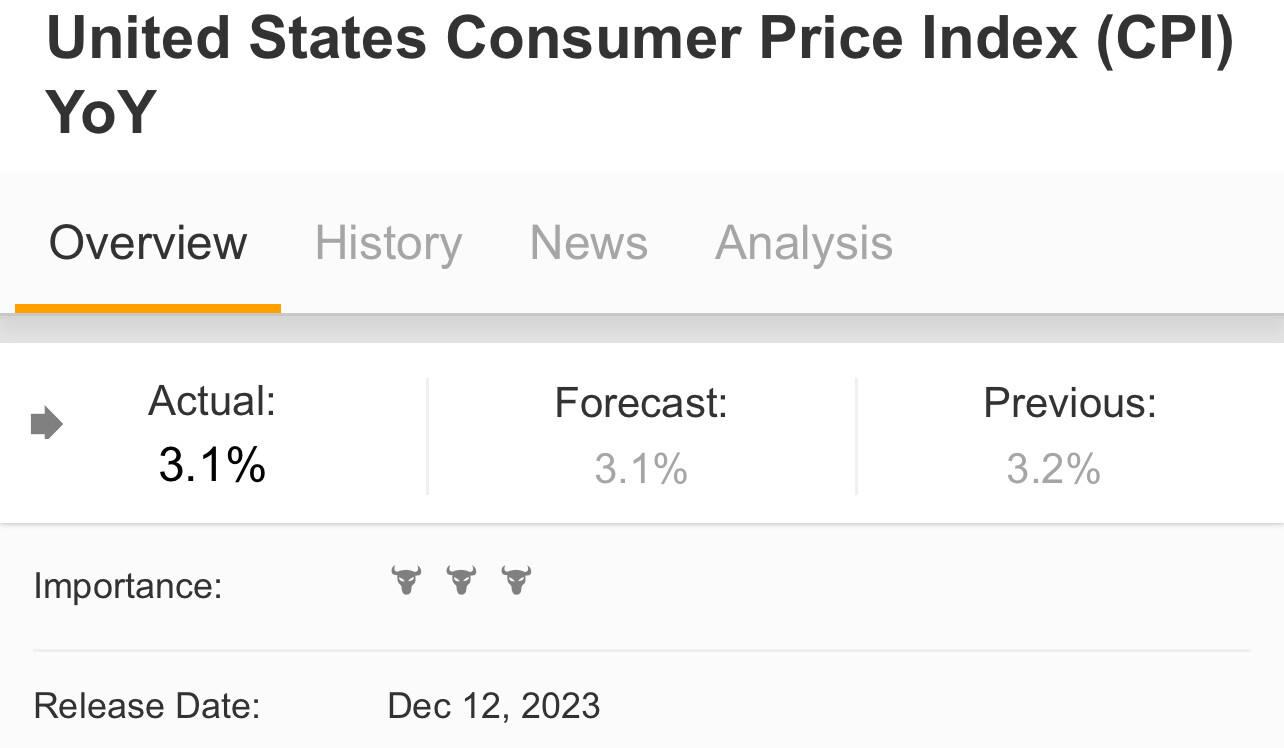Click the Dec 12, 2023 date

pyautogui.click(x=494, y=706)
